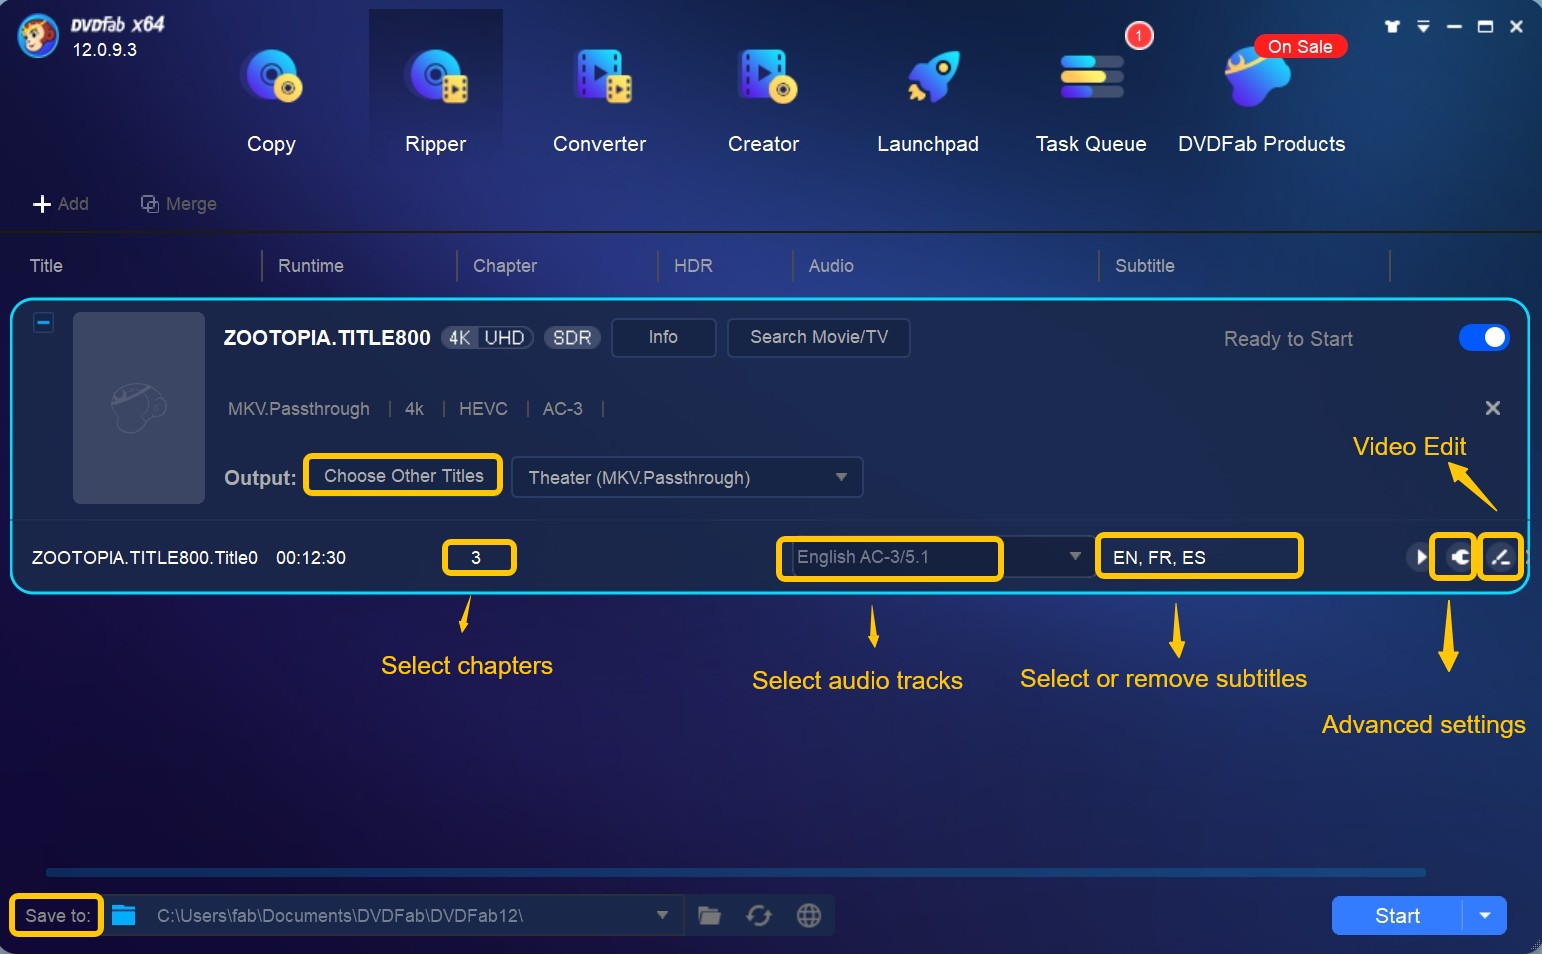Image resolution: width=1542 pixels, height=954 pixels.
Task: Click the Subtitle column header
Action: [1145, 266]
